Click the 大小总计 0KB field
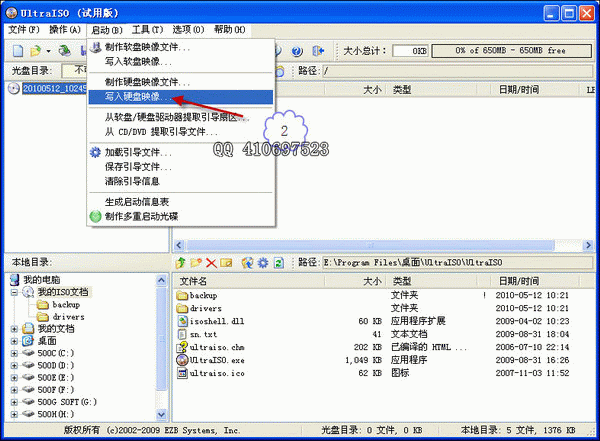Screen dimensions: 600x441 (410, 51)
